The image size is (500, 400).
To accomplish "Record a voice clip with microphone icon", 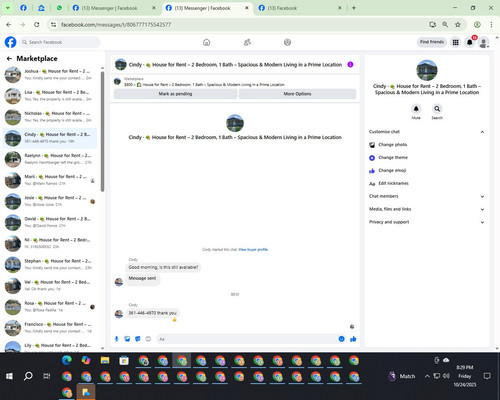I will 116,339.
